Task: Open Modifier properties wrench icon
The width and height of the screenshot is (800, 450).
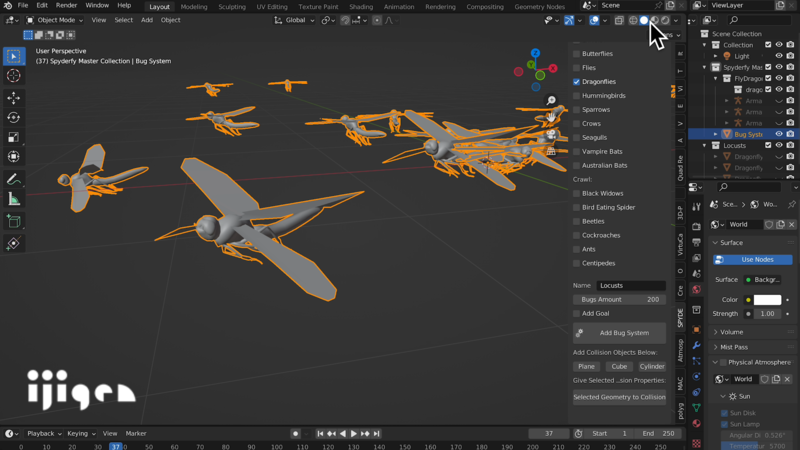Action: click(x=696, y=345)
